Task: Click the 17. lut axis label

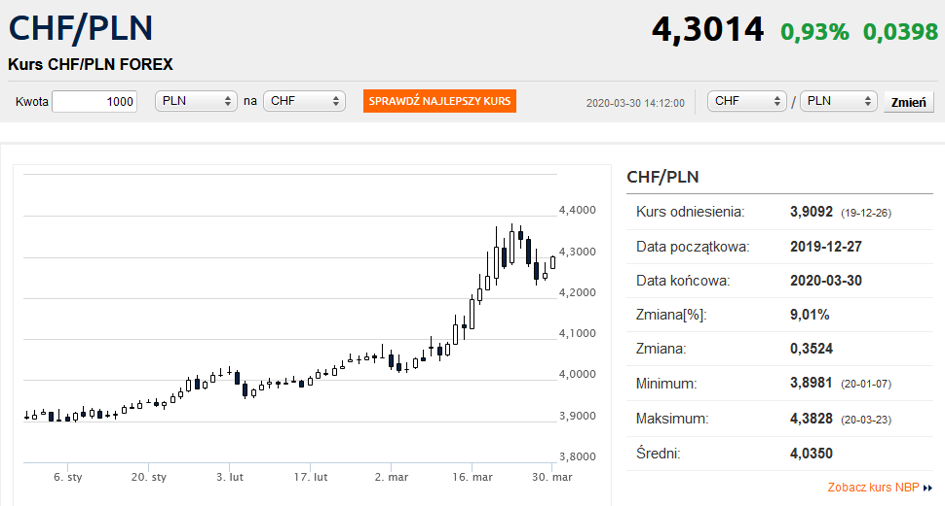Action: pyautogui.click(x=310, y=477)
